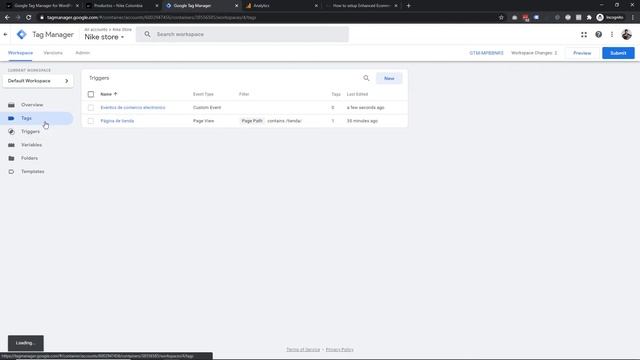Click the Search workspace input field
The width and height of the screenshot is (640, 360).
pos(242,34)
